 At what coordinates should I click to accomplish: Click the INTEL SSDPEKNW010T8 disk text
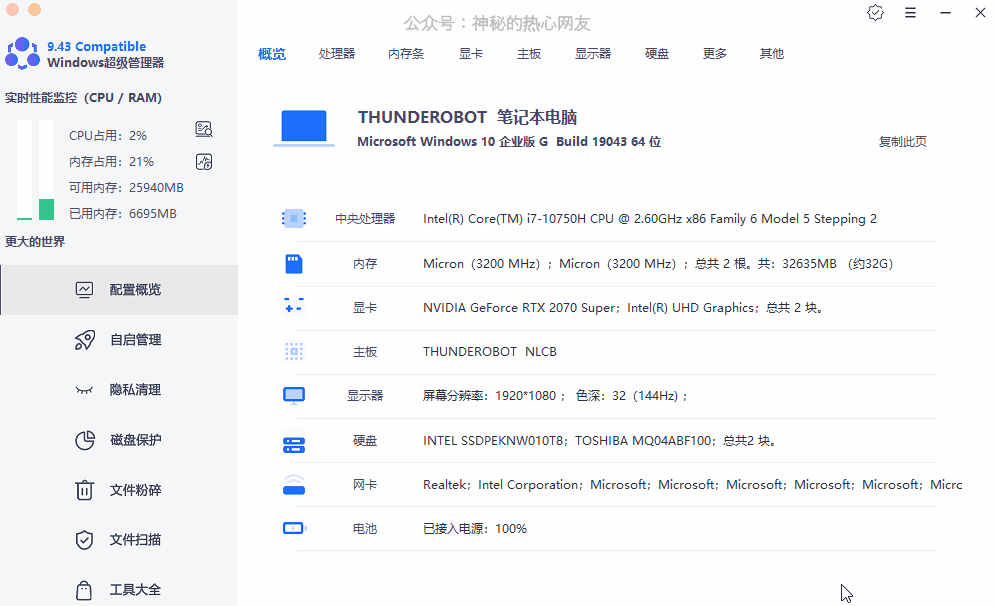click(600, 440)
